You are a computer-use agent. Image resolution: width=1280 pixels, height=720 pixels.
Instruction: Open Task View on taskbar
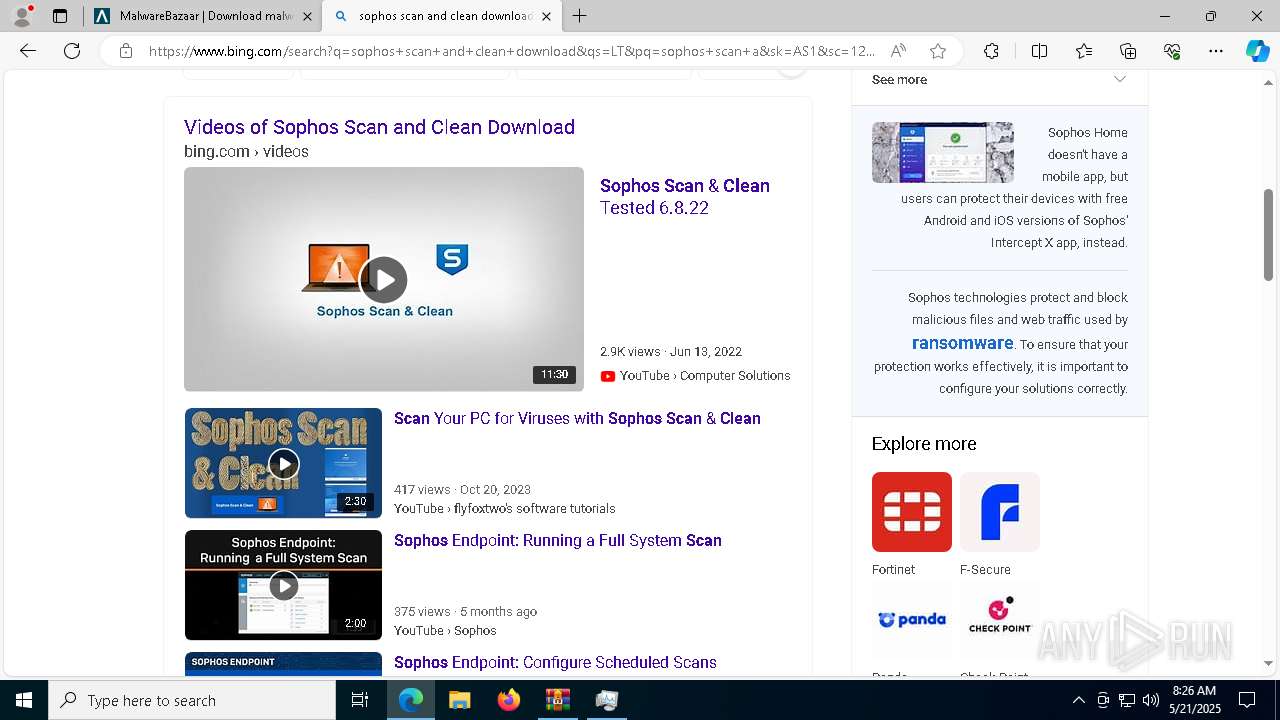[x=360, y=700]
